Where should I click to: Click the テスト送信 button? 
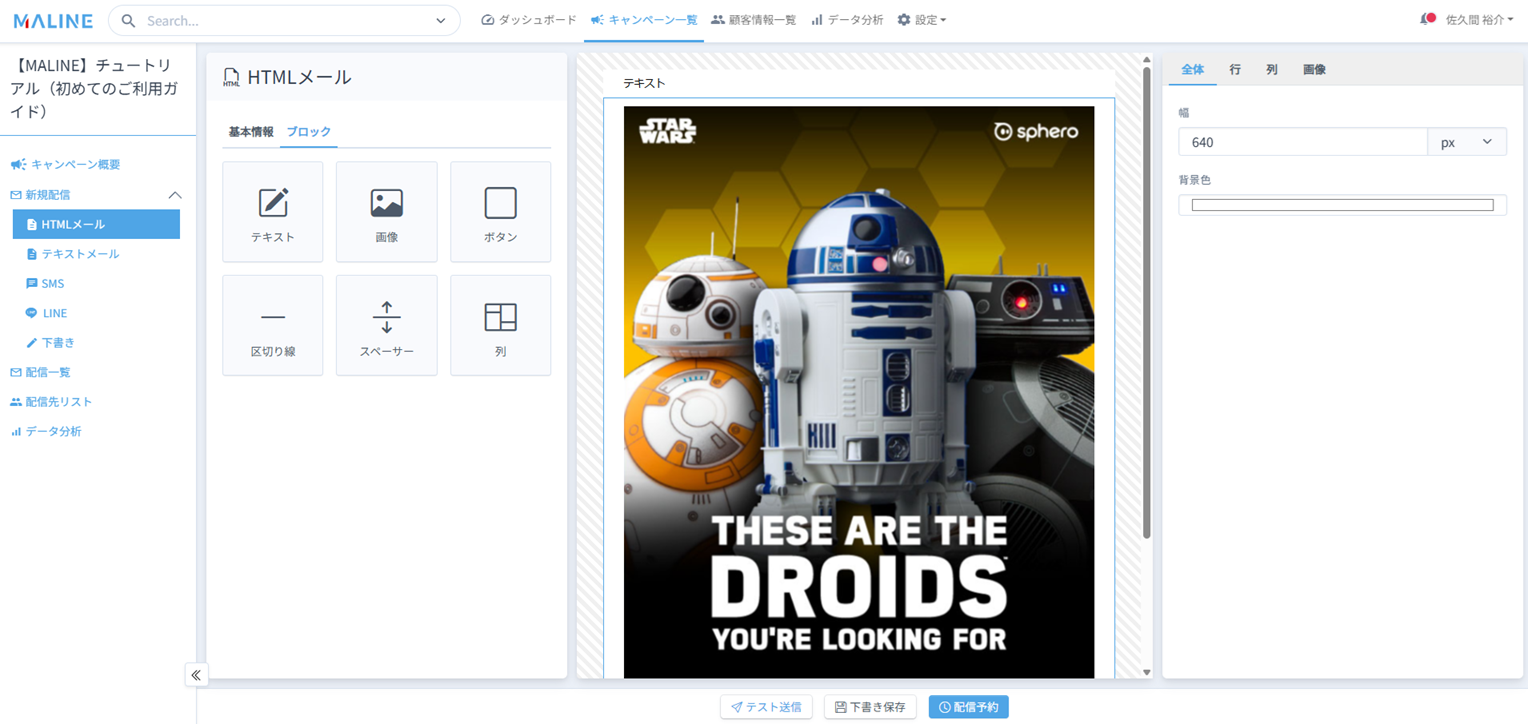tap(766, 707)
